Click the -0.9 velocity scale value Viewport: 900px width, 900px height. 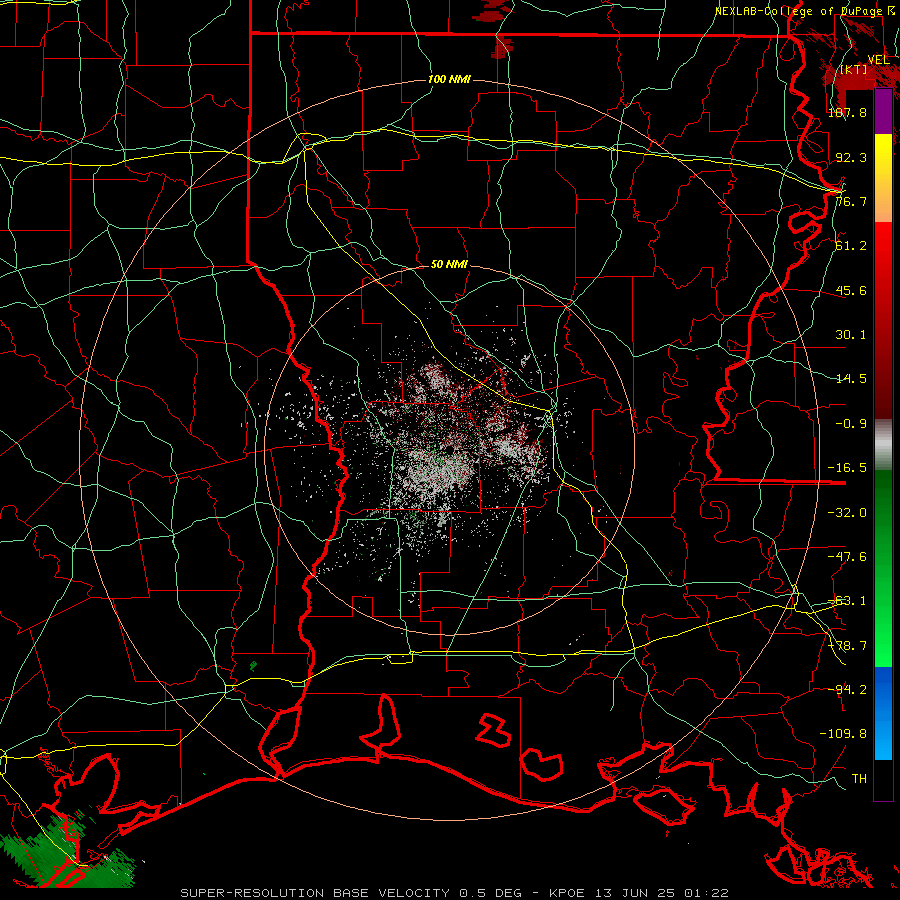point(851,424)
